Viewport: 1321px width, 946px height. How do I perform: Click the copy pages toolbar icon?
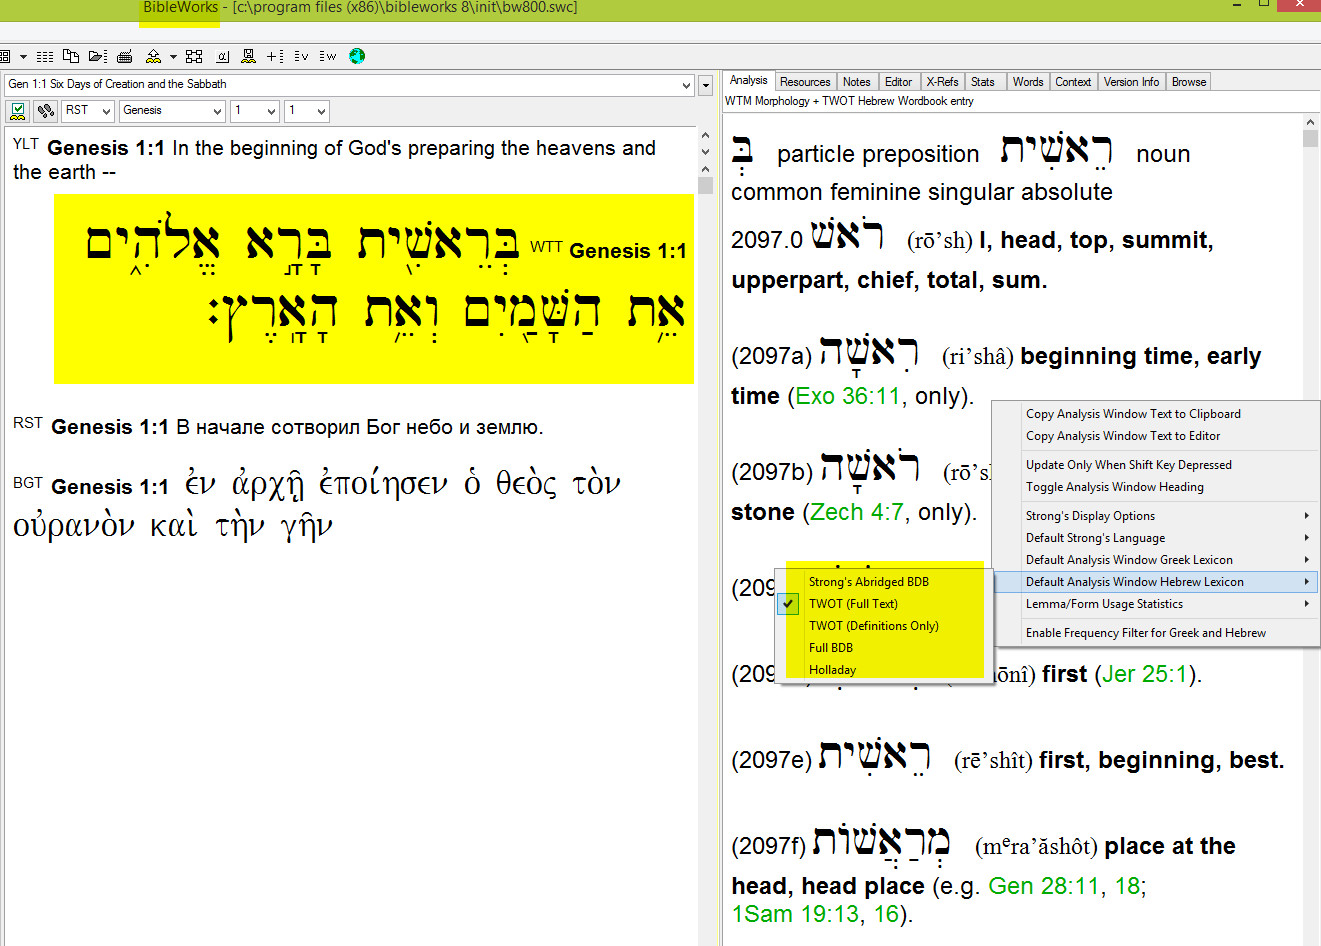(71, 56)
